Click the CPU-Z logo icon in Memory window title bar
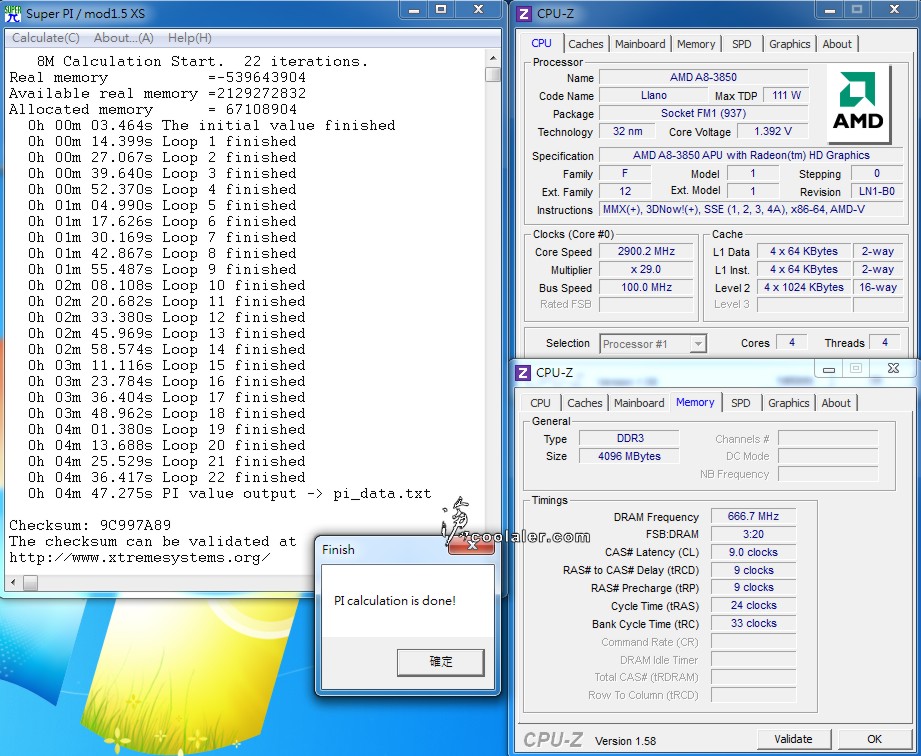This screenshot has width=921, height=756. [x=523, y=372]
